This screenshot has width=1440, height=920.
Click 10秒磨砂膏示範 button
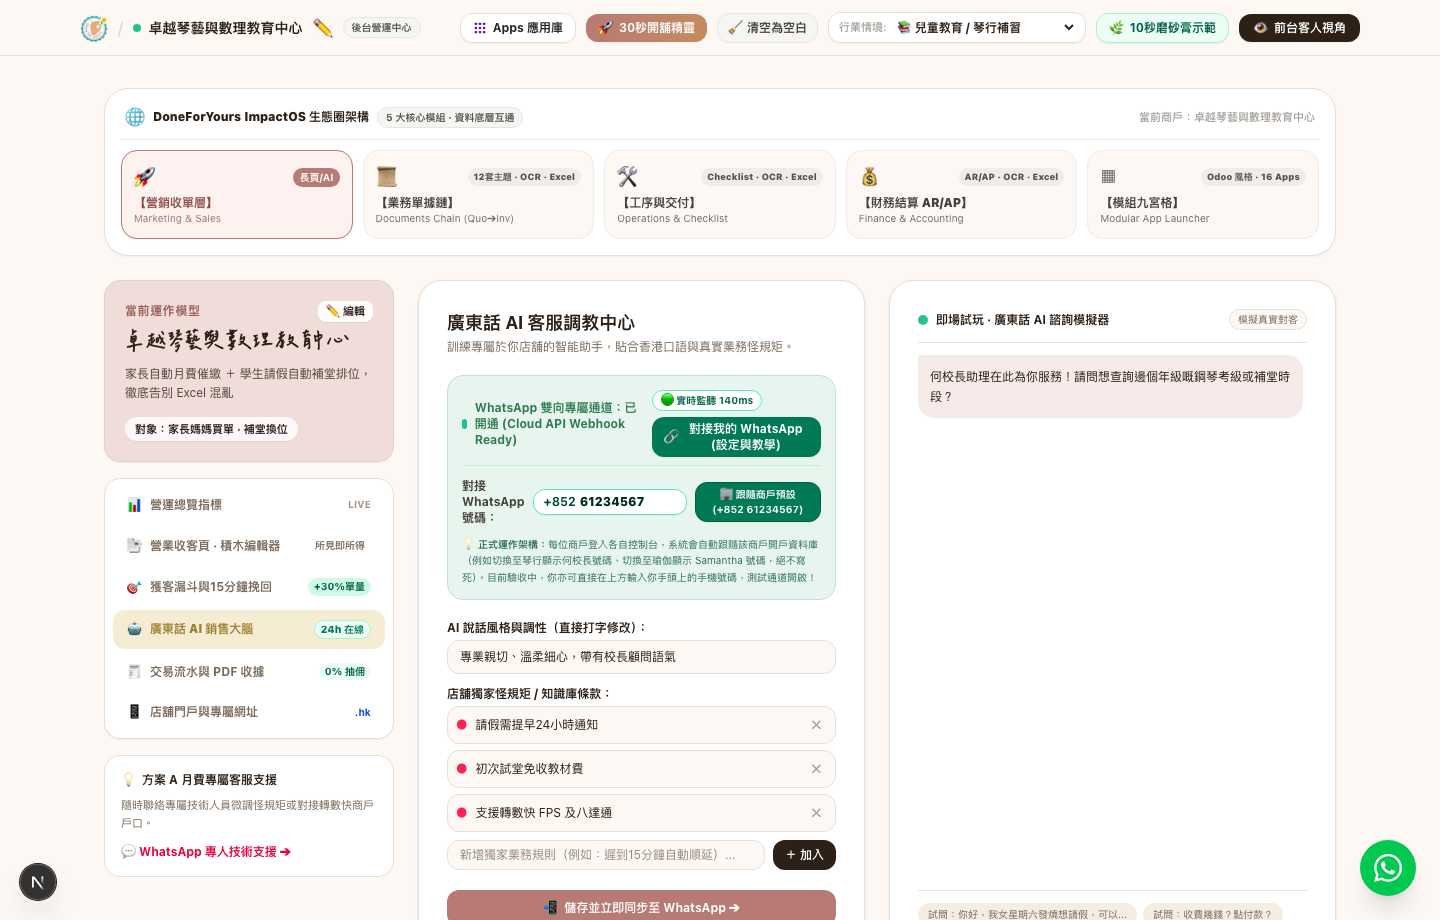coord(1162,28)
